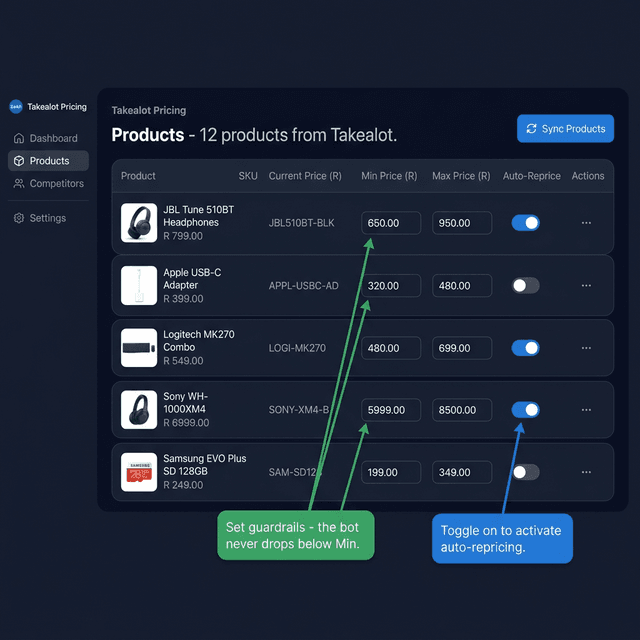The height and width of the screenshot is (640, 640).
Task: Click the current price R 399.00
Action: 183,299
